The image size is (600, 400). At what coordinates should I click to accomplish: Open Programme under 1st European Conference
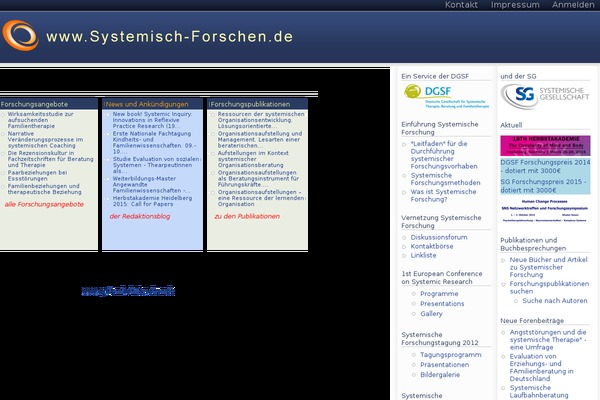tap(439, 294)
